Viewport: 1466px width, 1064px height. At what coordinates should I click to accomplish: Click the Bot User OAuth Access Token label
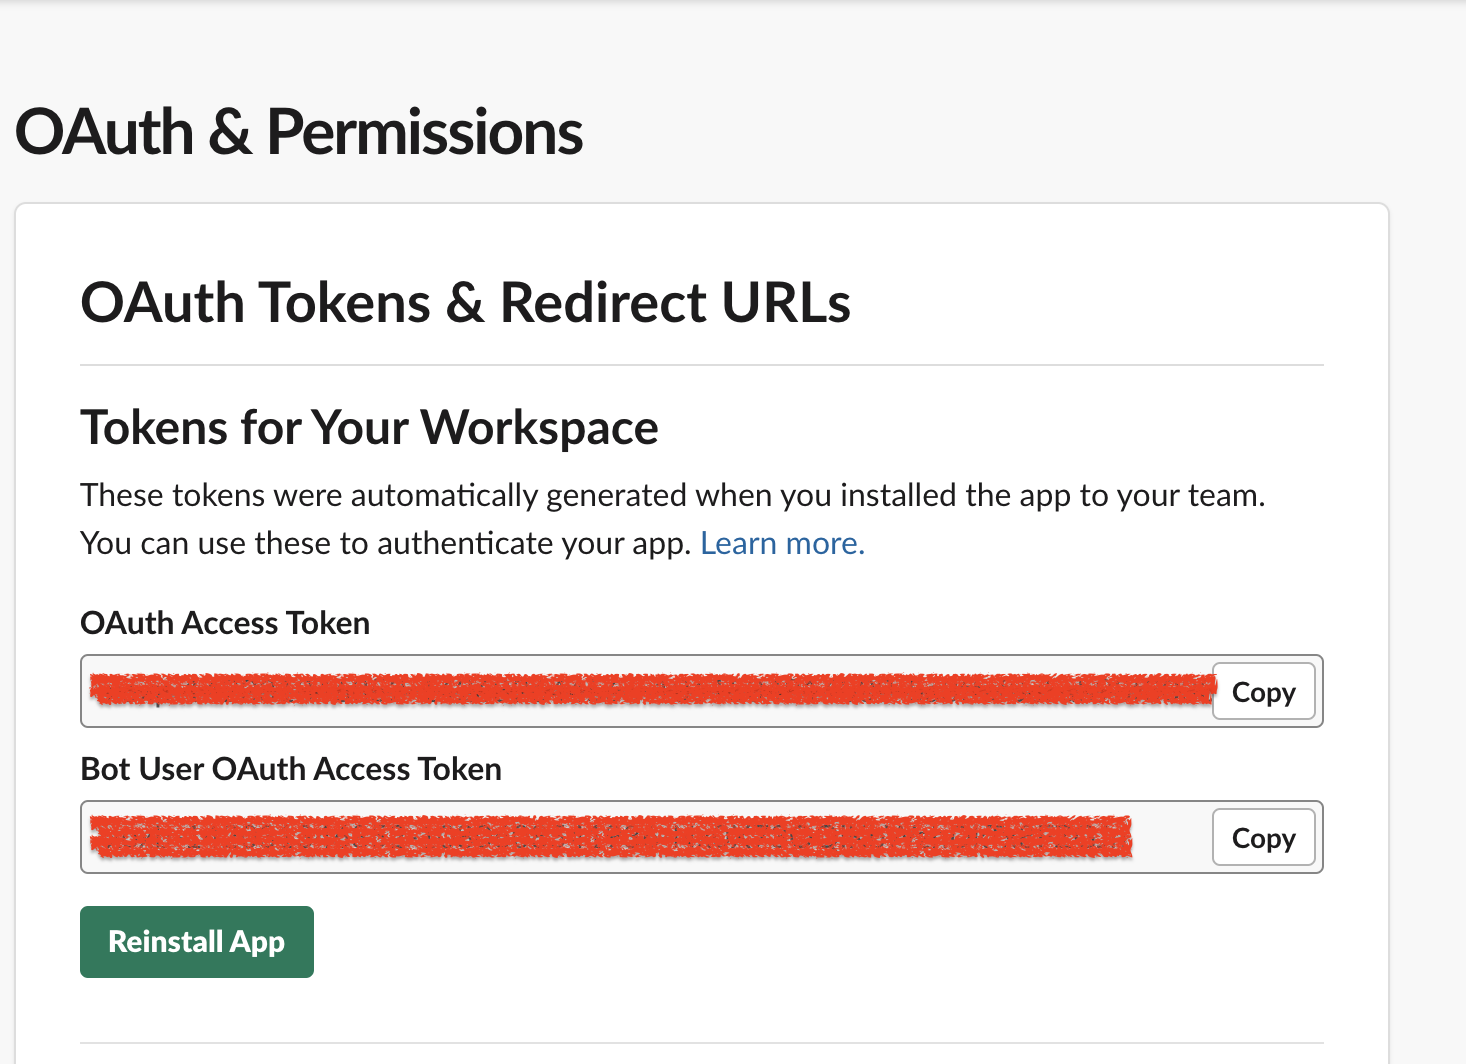[x=291, y=769]
